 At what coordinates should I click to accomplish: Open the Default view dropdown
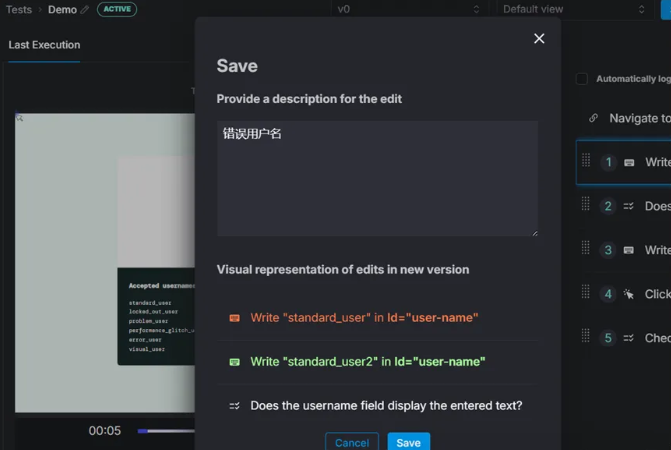point(573,9)
